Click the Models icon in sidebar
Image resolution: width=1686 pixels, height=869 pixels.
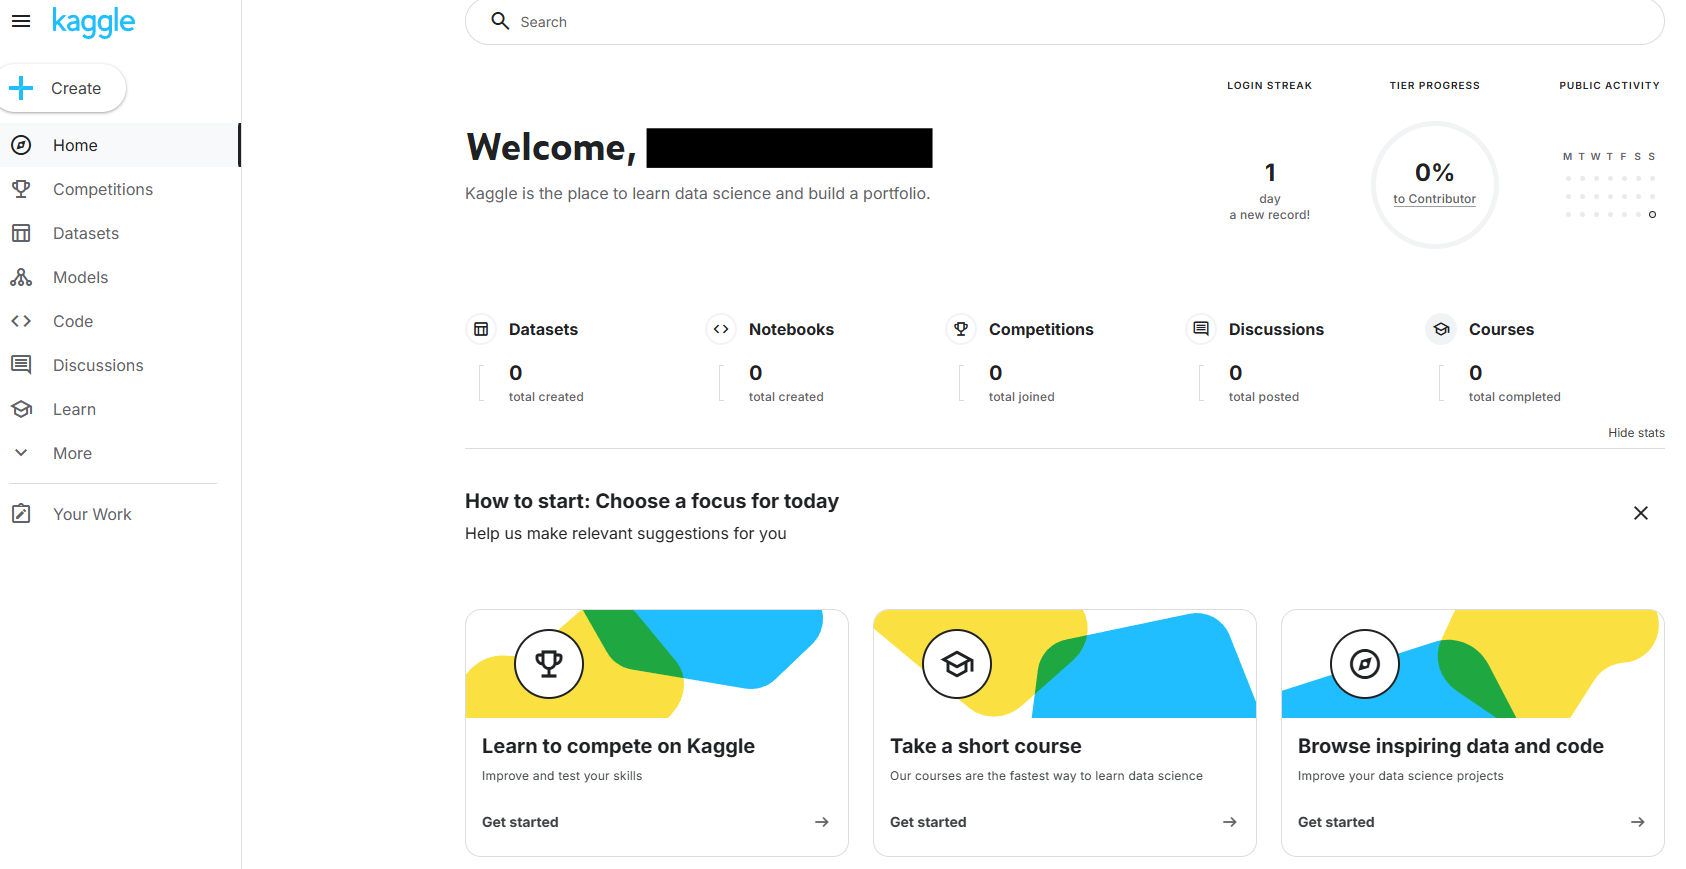point(21,277)
